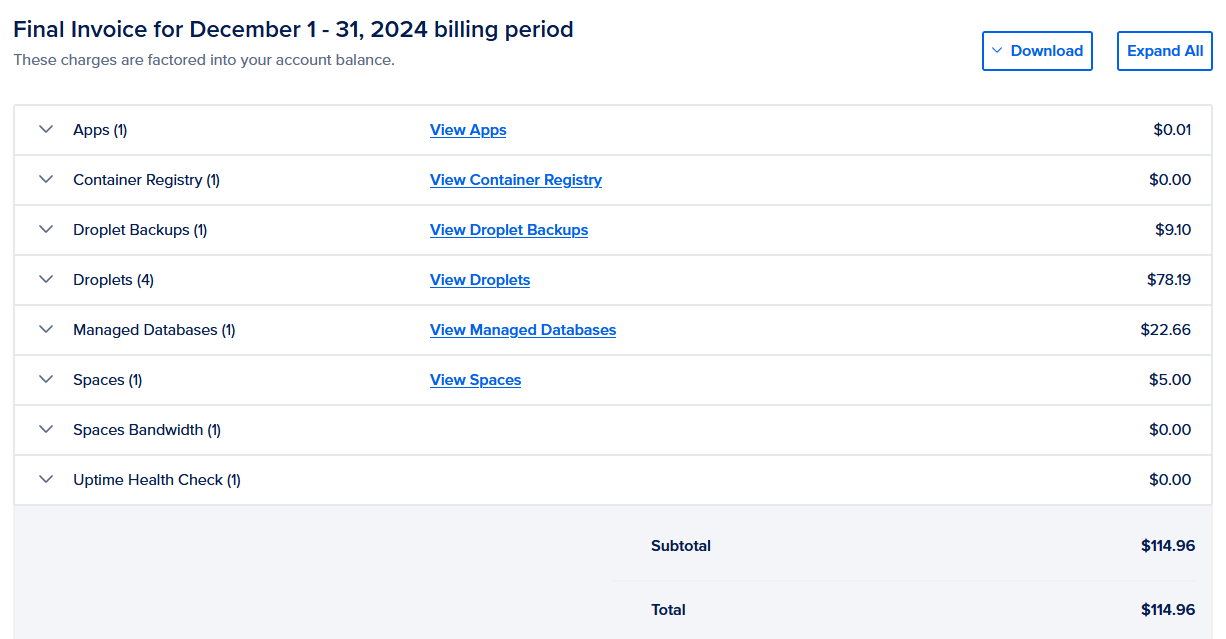The image size is (1226, 639).
Task: Expand Droplet Backups row chevron
Action: 45,230
